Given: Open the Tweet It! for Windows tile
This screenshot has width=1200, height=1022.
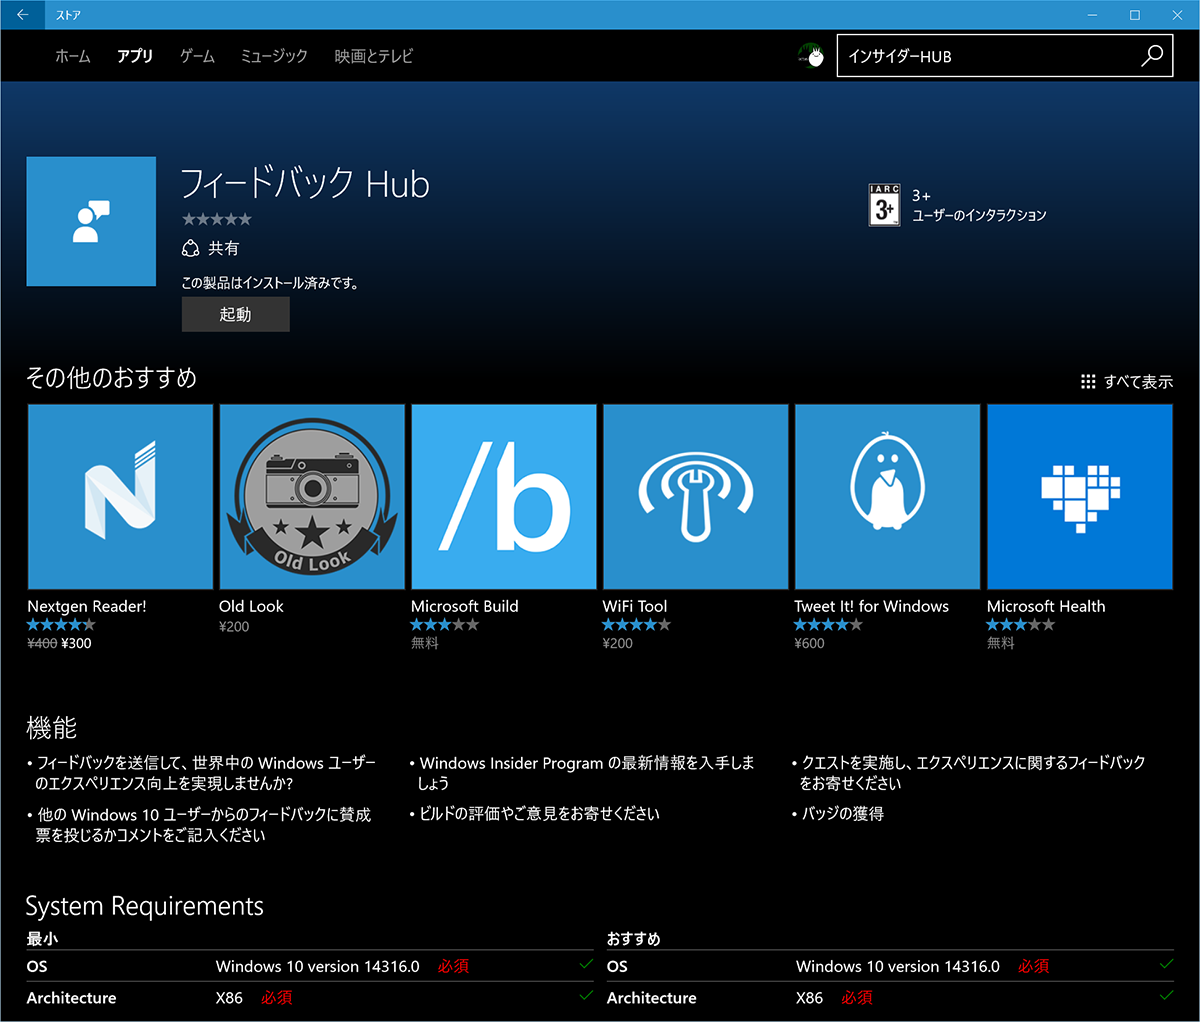Looking at the screenshot, I should pyautogui.click(x=888, y=497).
